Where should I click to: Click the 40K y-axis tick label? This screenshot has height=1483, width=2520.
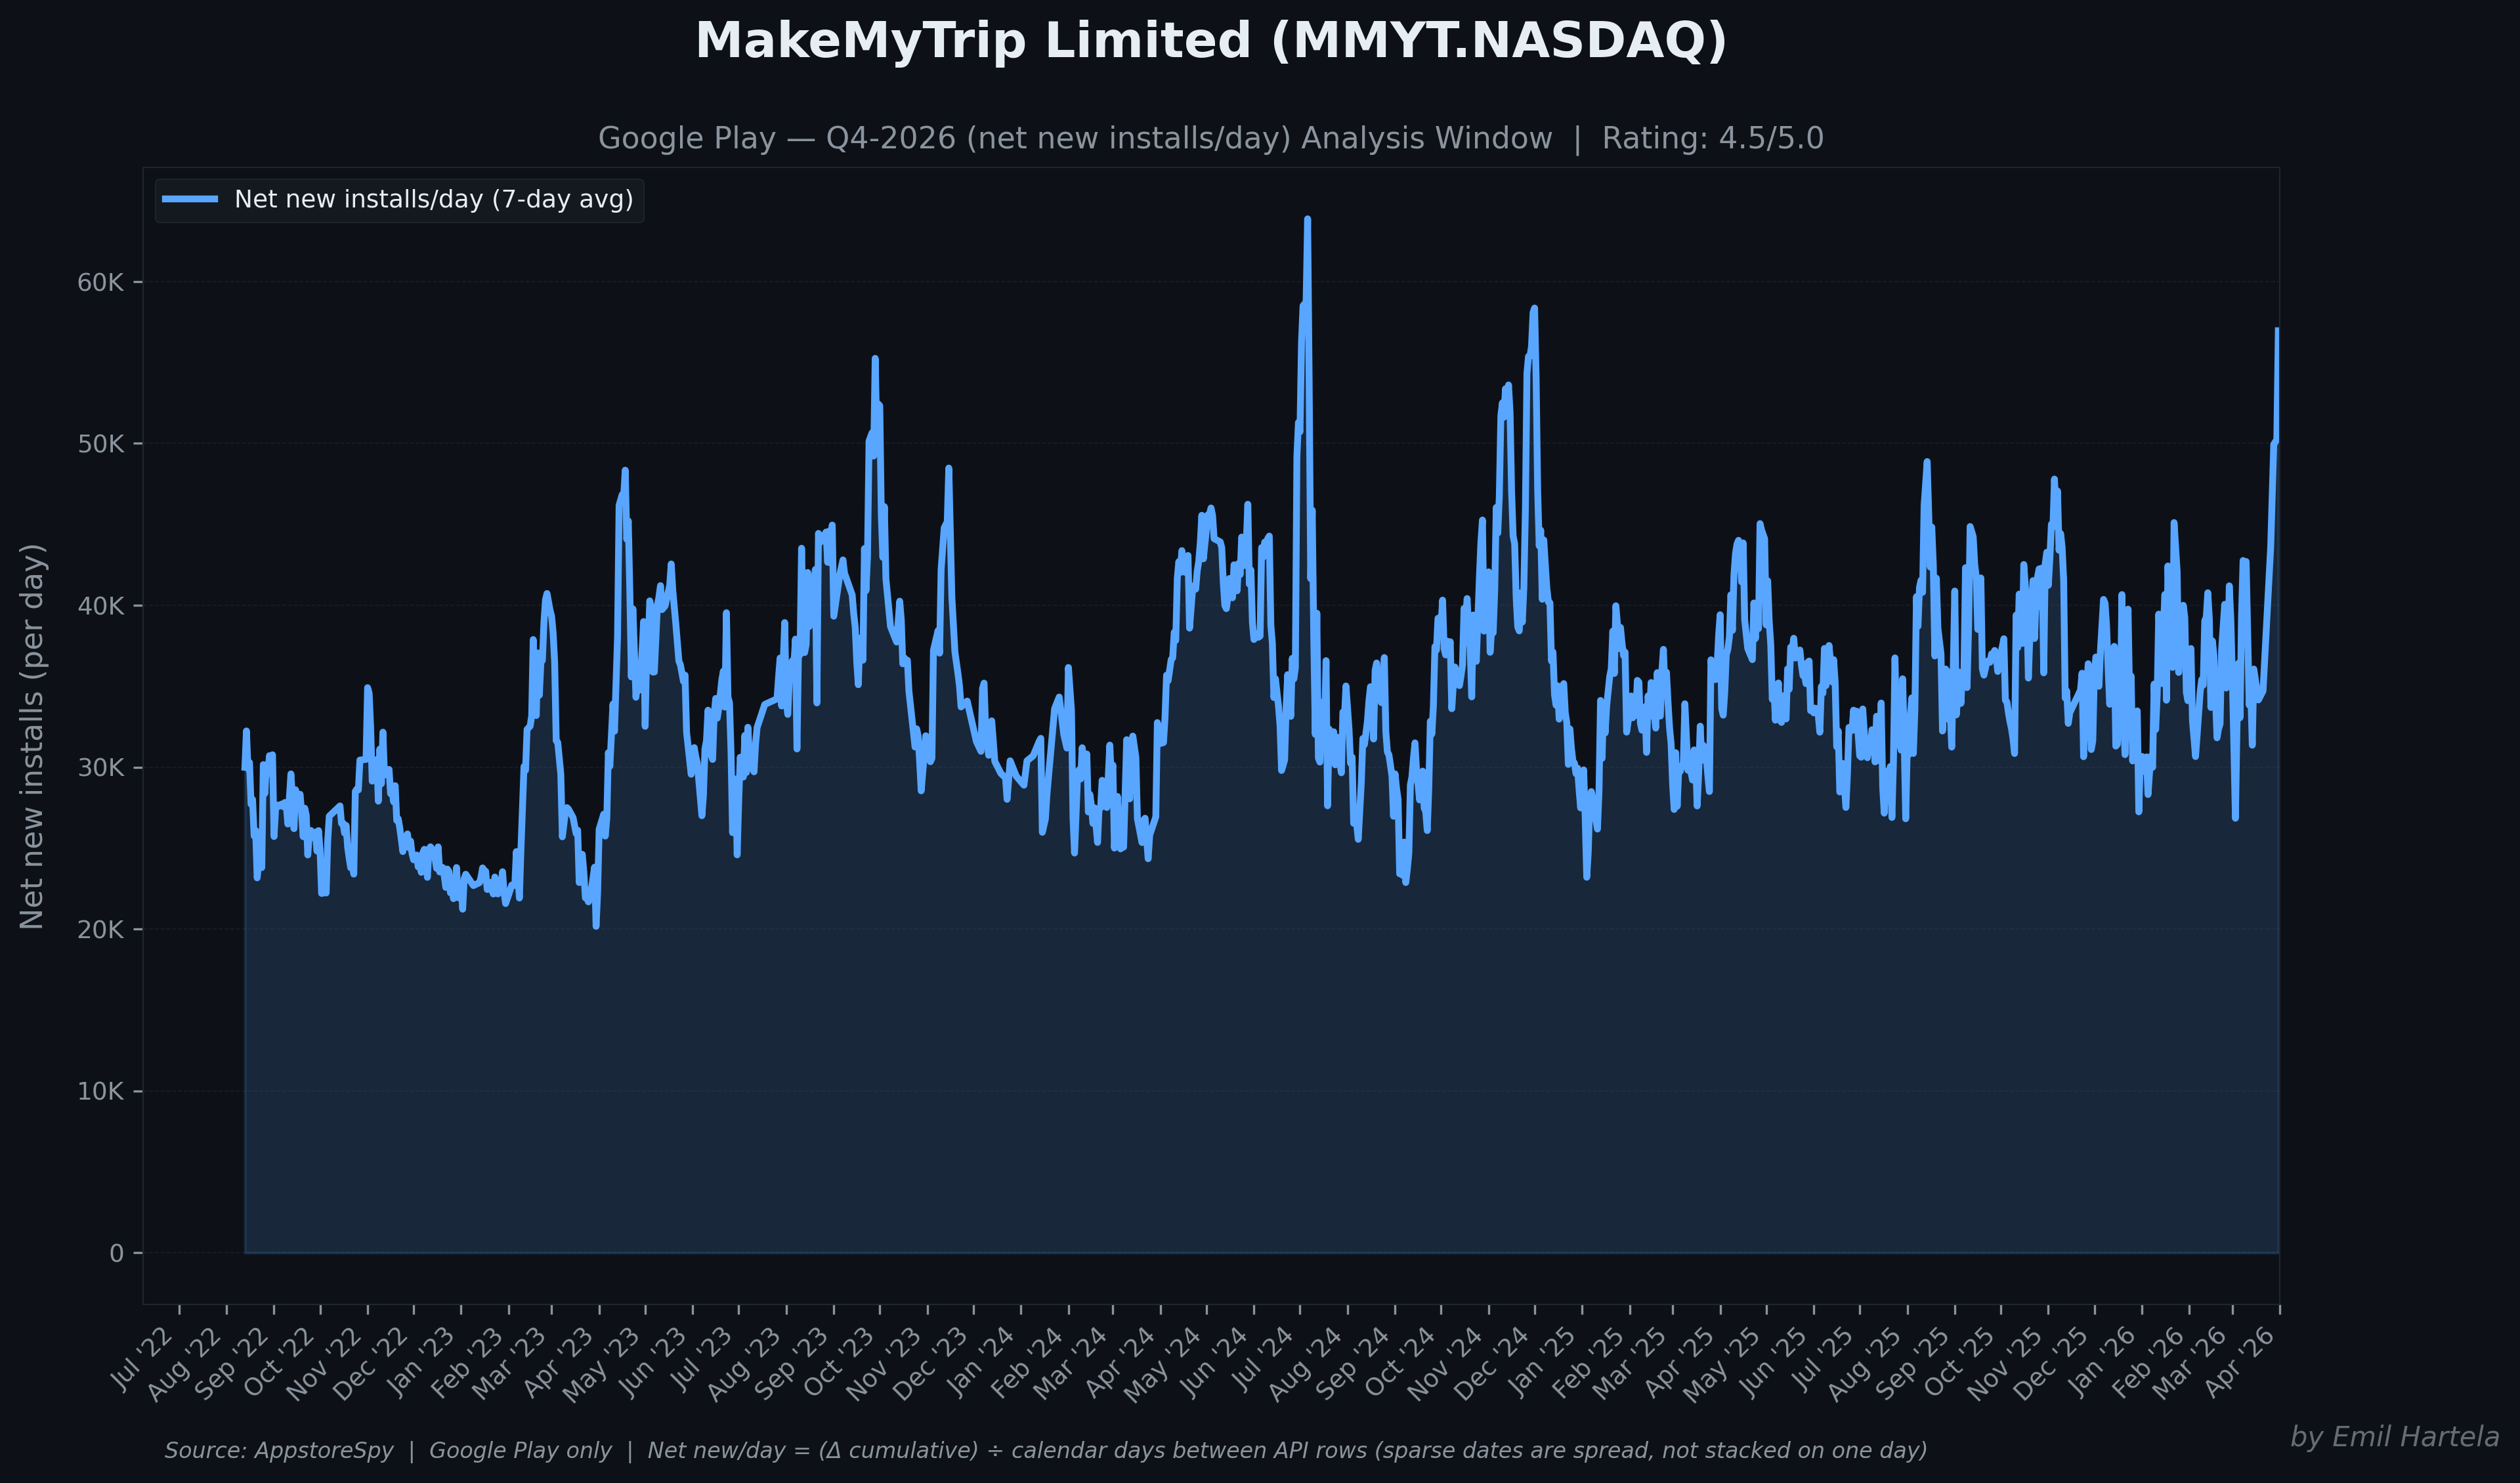coord(100,606)
